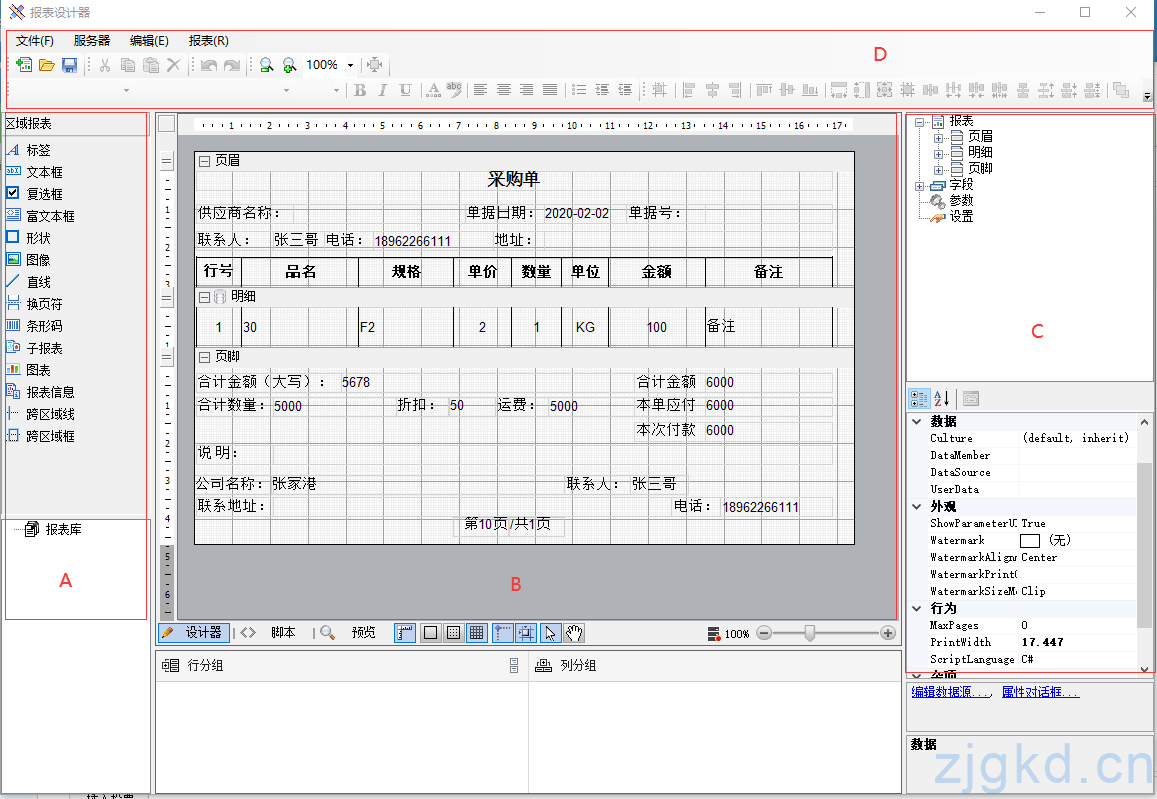Switch to the 设计器 designer tab
This screenshot has width=1157, height=799.
pyautogui.click(x=193, y=633)
